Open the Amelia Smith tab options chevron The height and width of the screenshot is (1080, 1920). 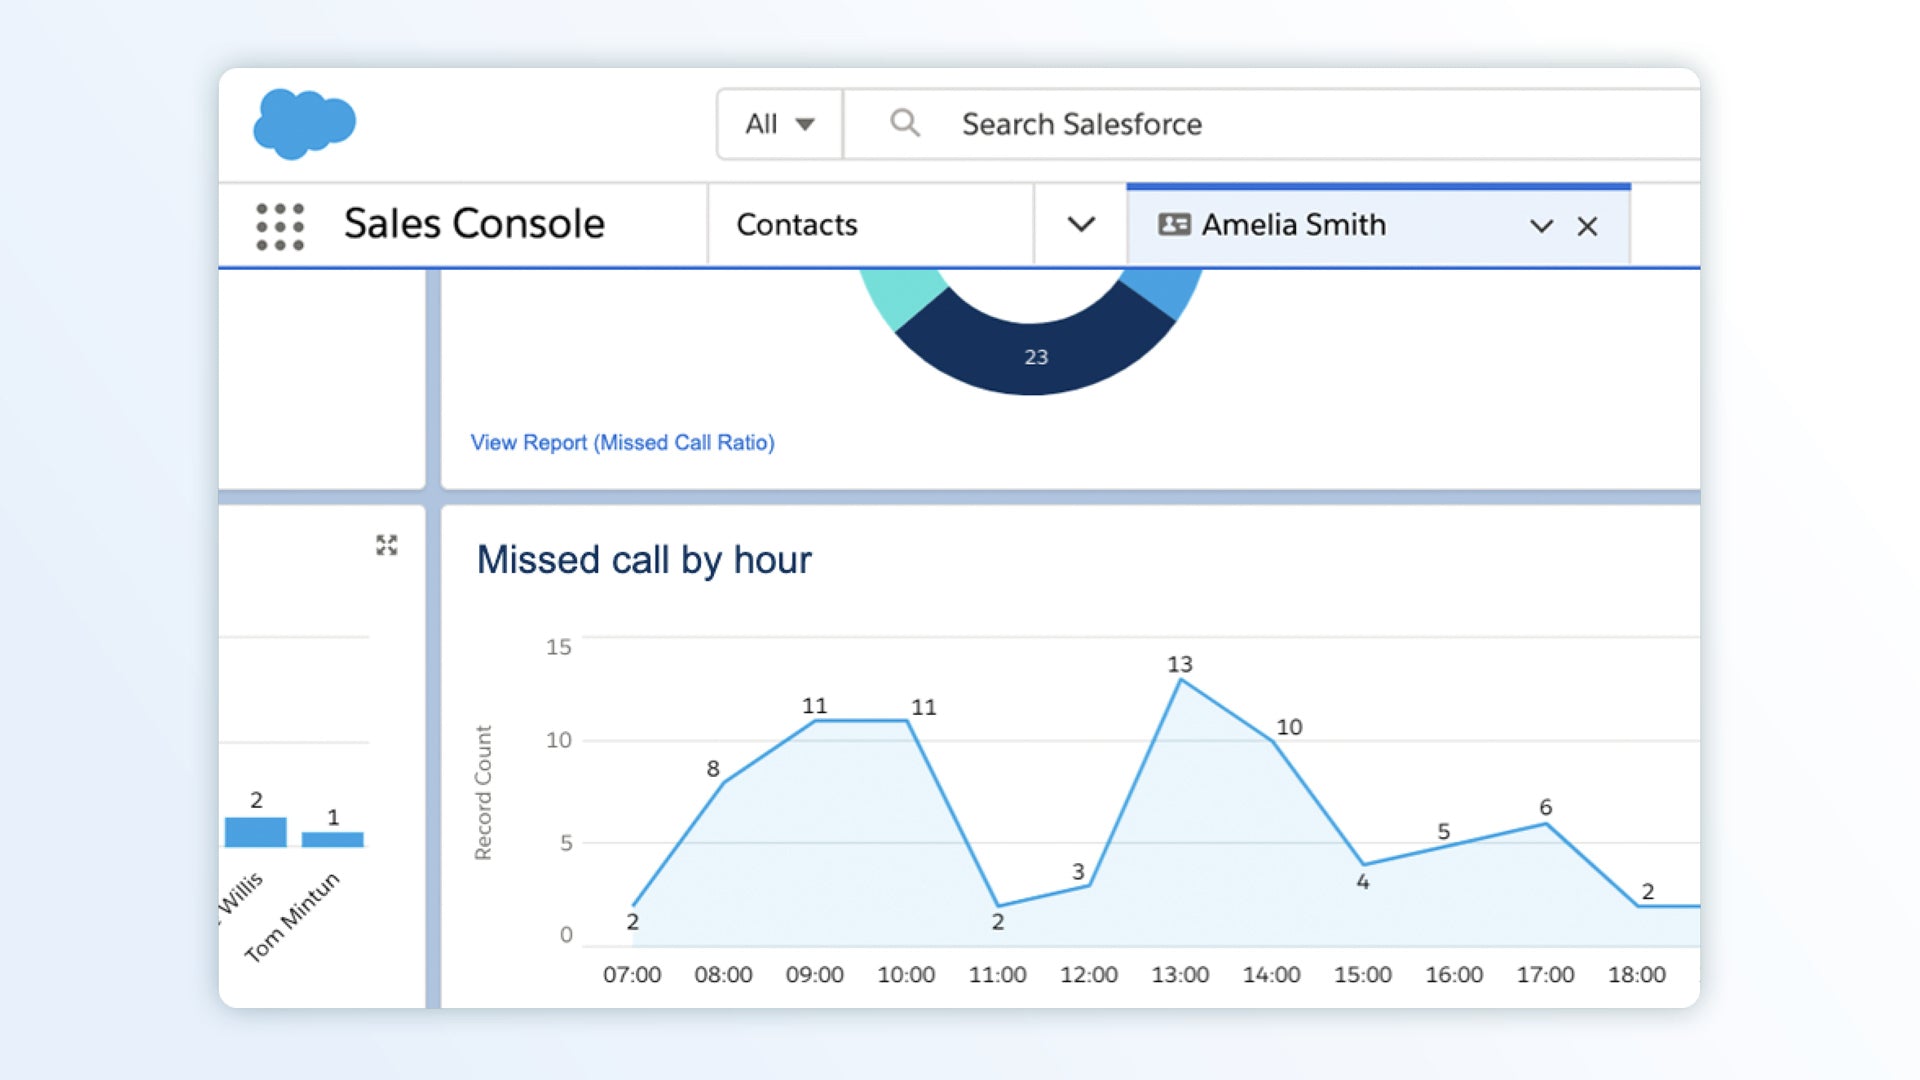pyautogui.click(x=1541, y=227)
